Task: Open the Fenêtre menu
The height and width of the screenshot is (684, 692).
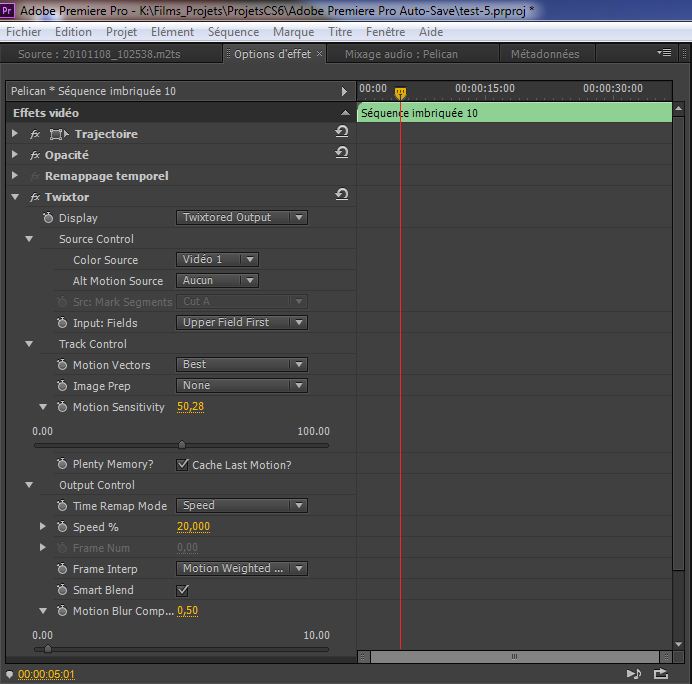Action: point(385,32)
